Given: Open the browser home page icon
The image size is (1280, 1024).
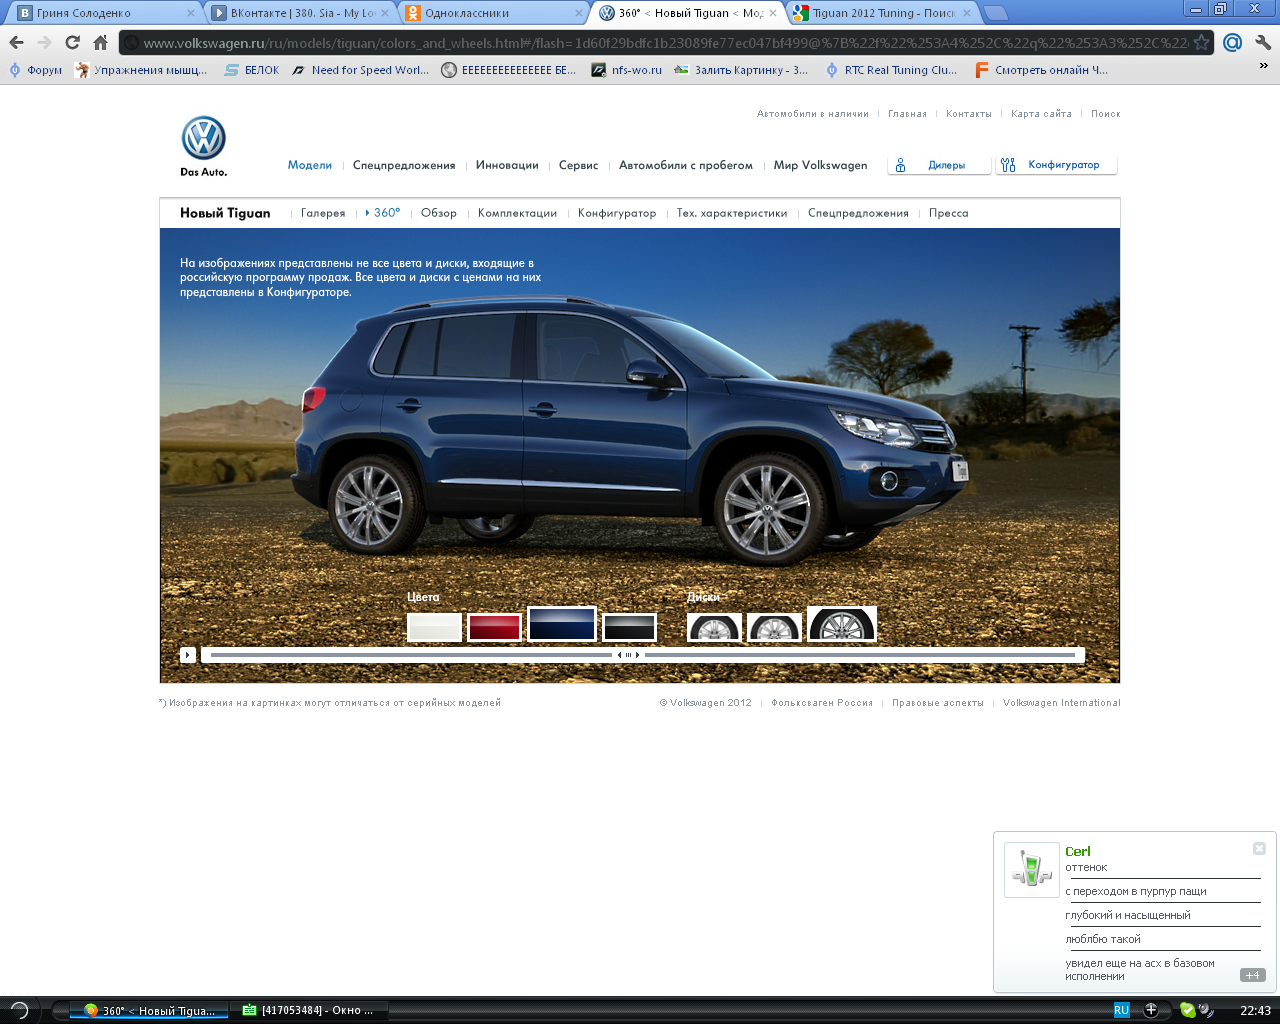Looking at the screenshot, I should point(100,42).
